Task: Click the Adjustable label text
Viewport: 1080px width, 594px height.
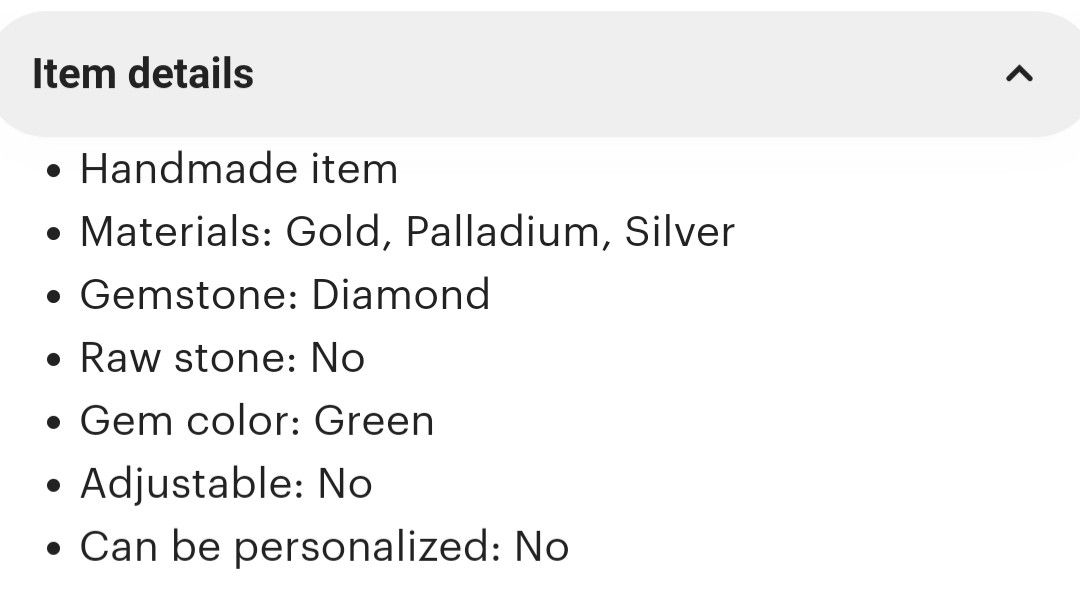Action: pos(192,484)
